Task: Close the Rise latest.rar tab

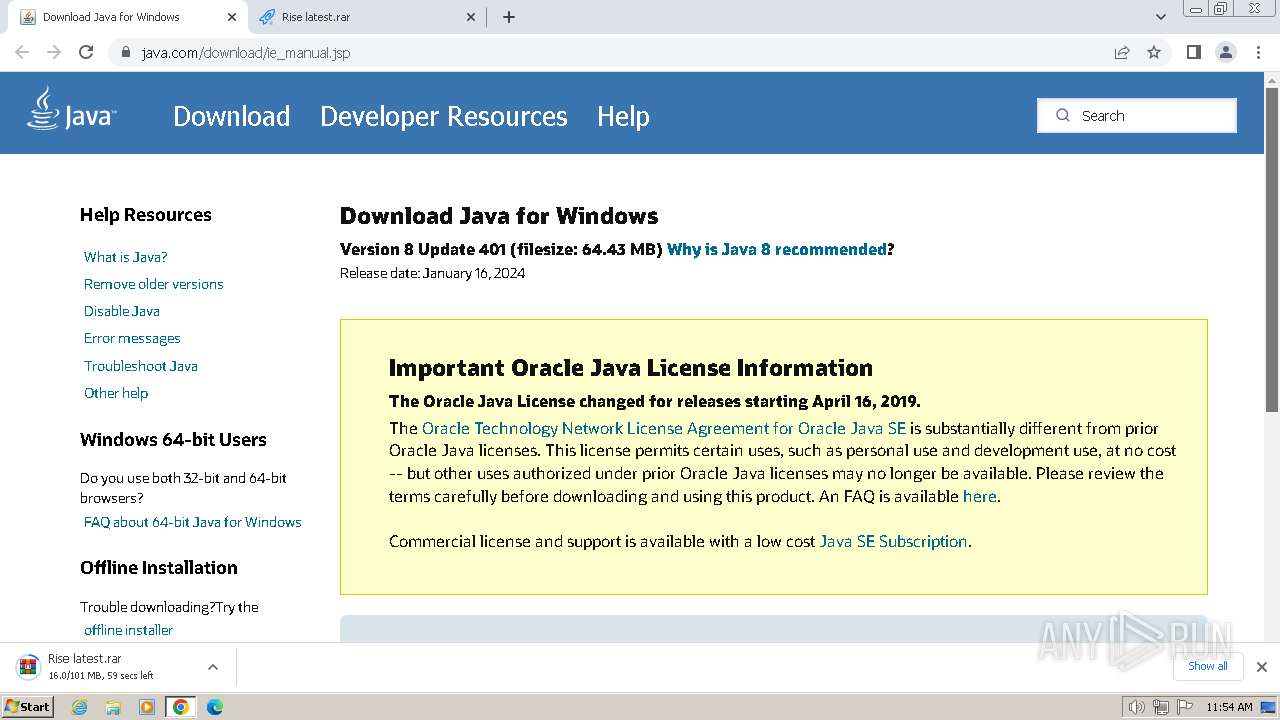Action: (x=472, y=17)
